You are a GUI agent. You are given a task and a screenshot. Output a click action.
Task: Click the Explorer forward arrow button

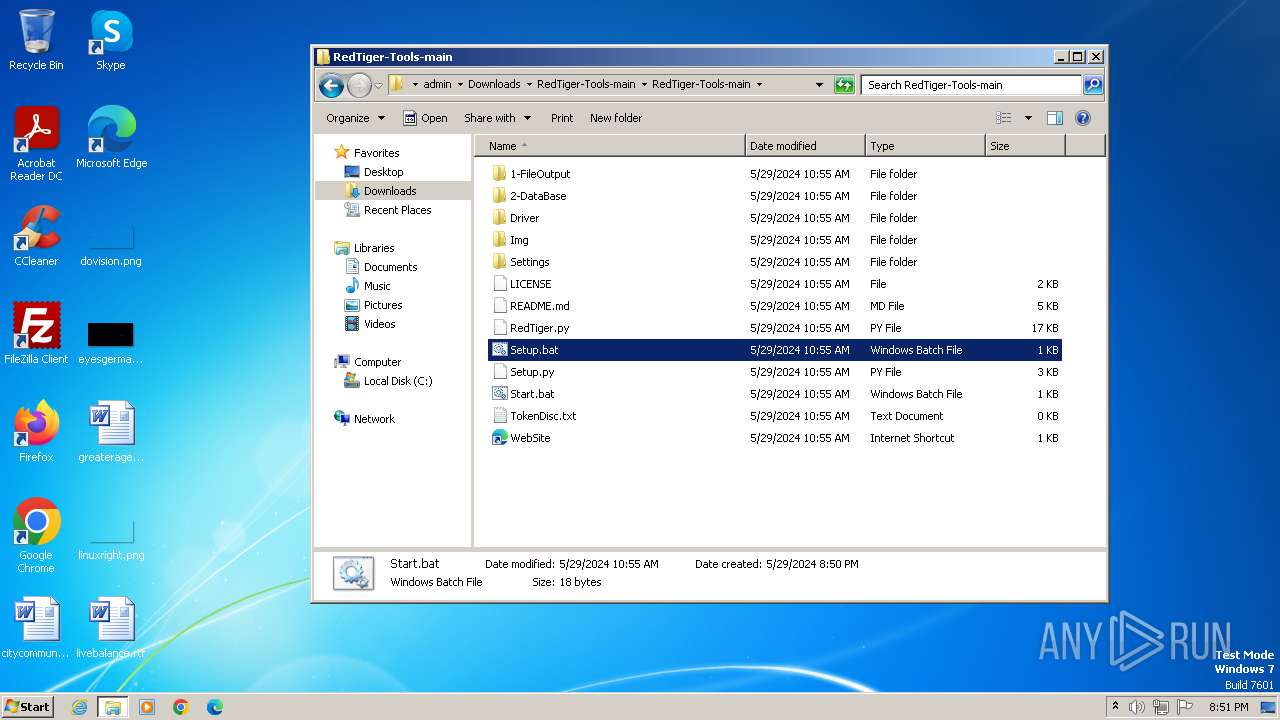pyautogui.click(x=359, y=85)
